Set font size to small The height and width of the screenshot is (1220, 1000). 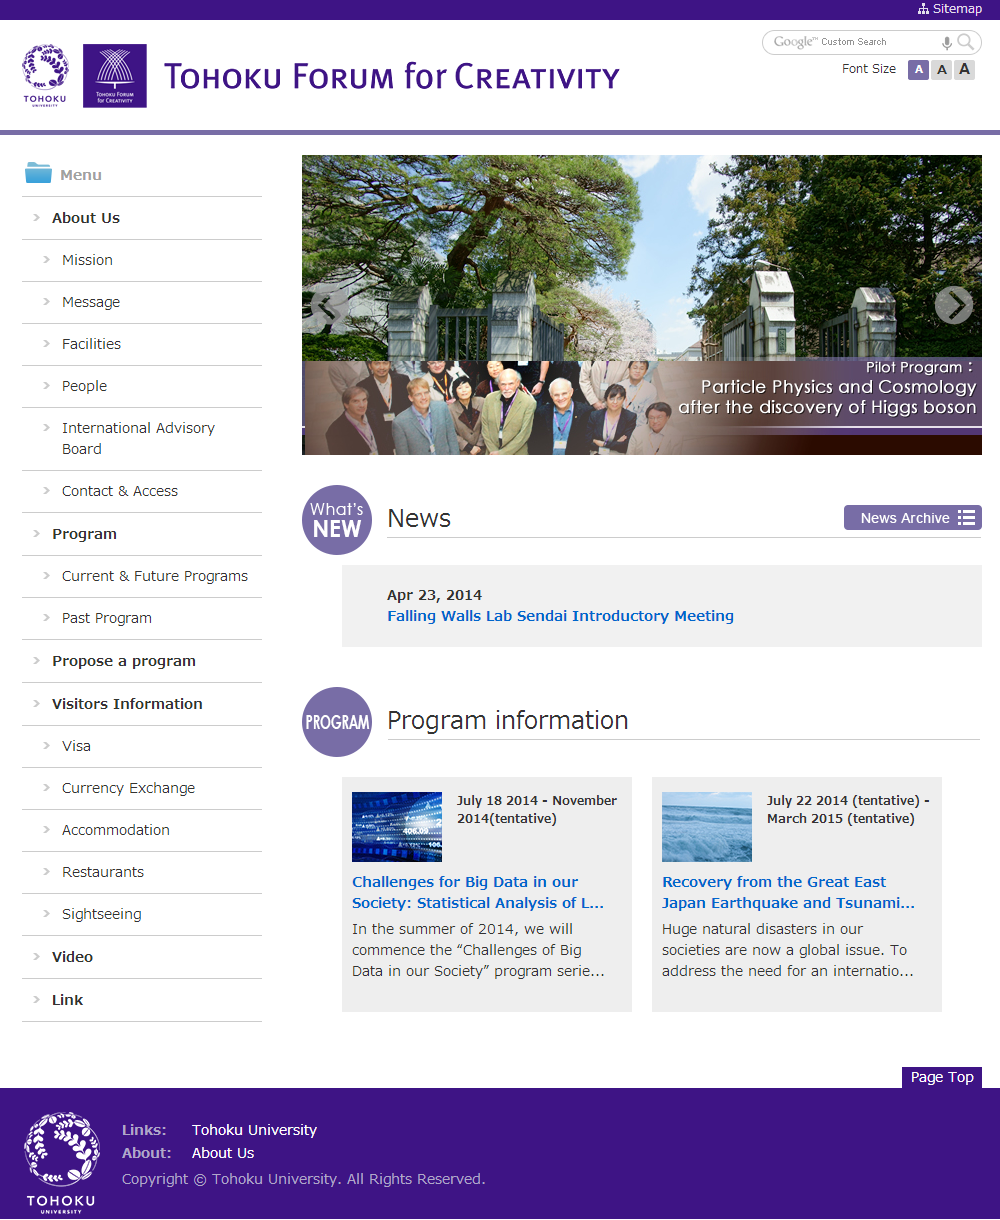pos(918,69)
